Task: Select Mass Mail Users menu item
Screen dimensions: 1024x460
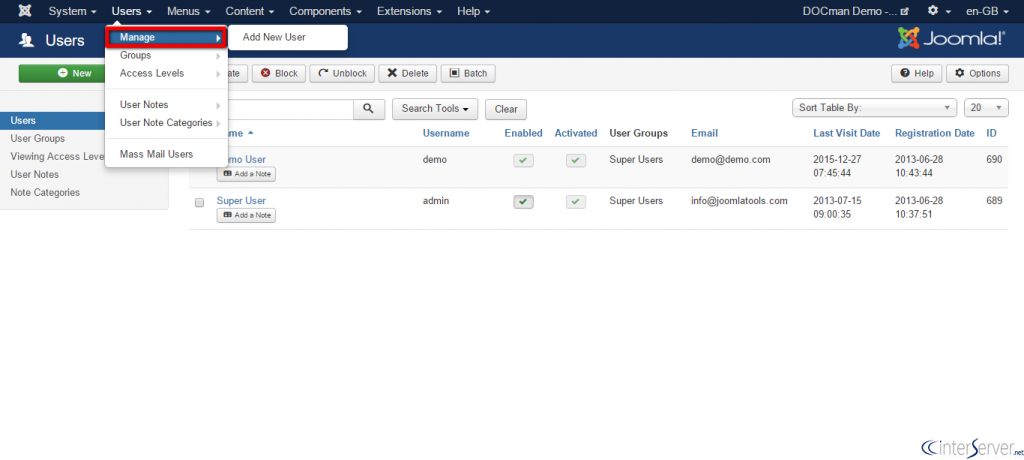Action: (x=166, y=154)
